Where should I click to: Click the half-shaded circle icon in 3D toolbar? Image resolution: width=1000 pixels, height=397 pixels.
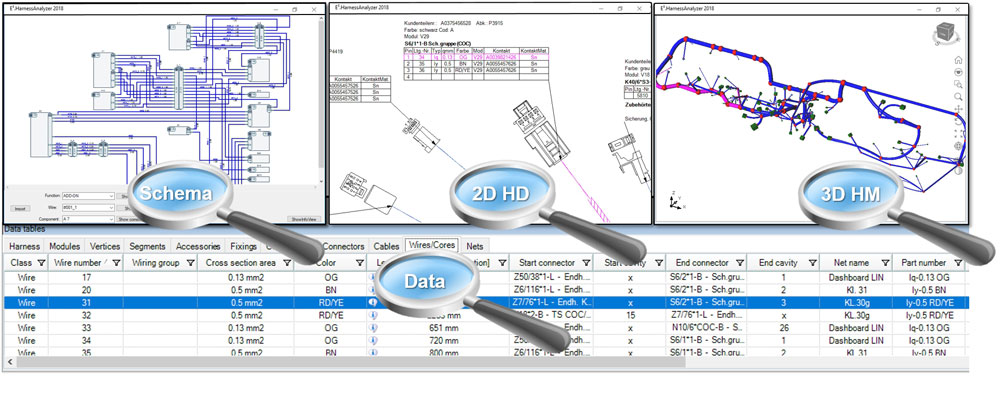pos(958,170)
